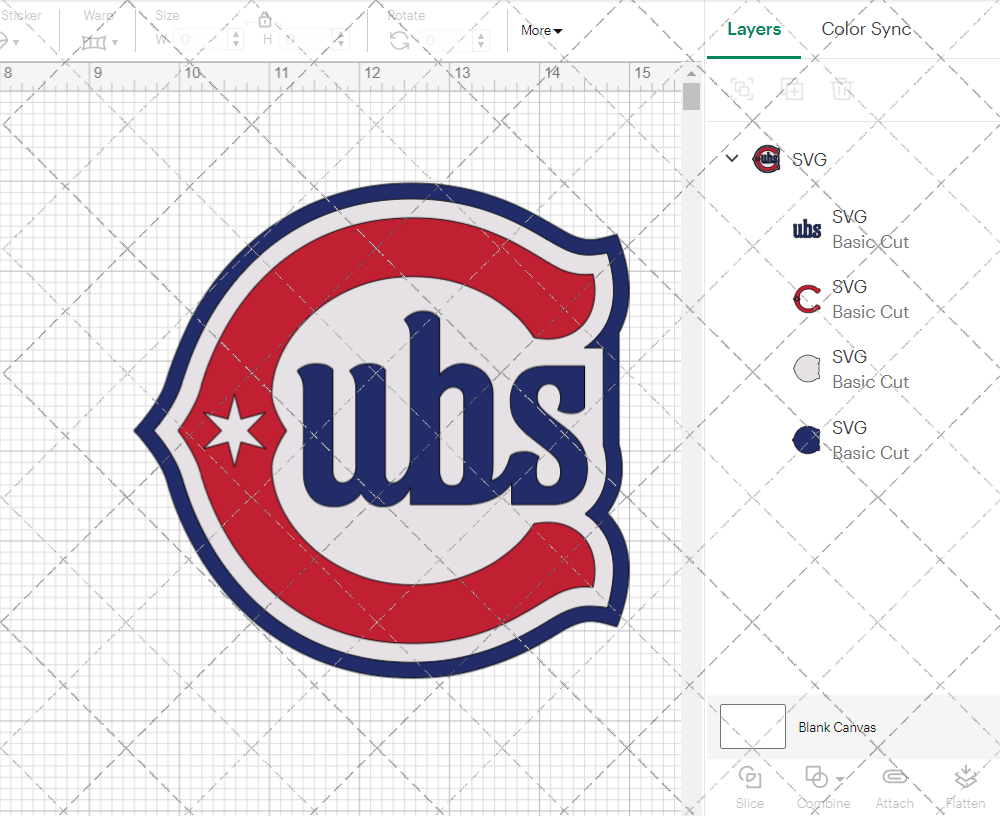Image resolution: width=1000 pixels, height=816 pixels.
Task: Open the Combine dropdown arrow
Action: (x=840, y=778)
